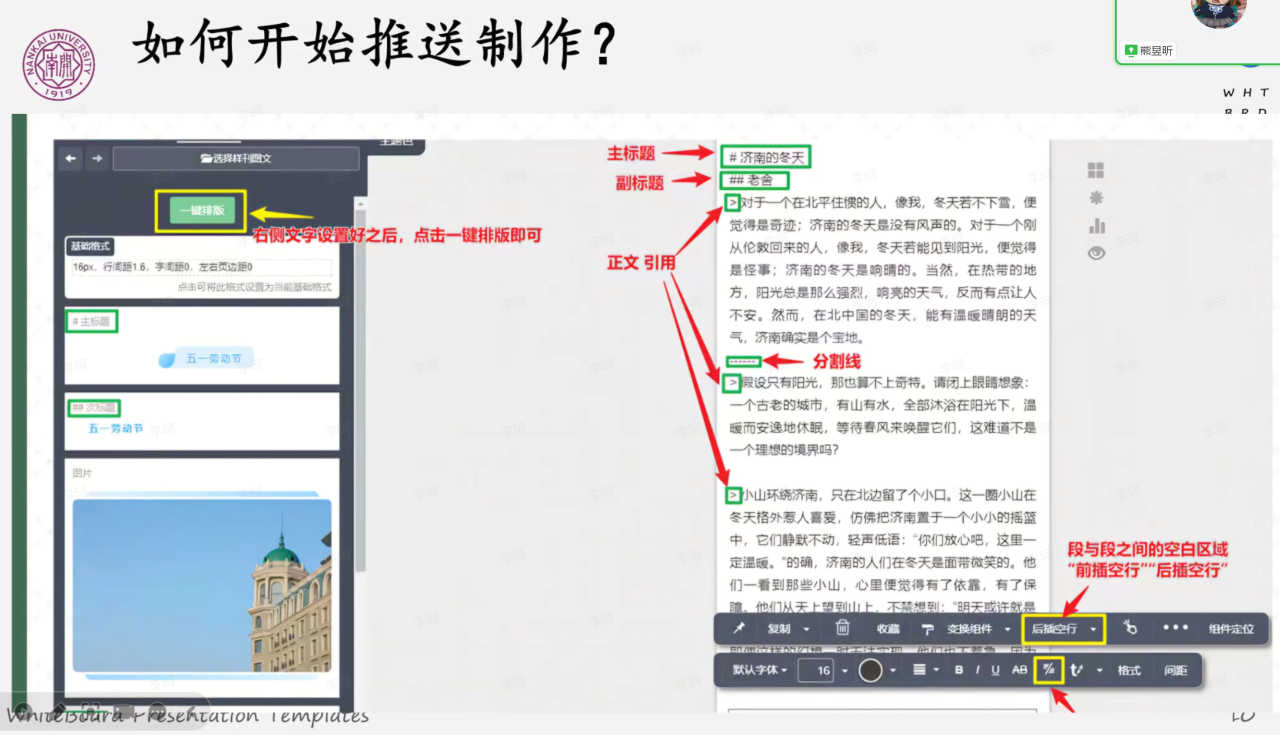Click the format painter roller icon
This screenshot has height=735, width=1280.
click(x=927, y=629)
